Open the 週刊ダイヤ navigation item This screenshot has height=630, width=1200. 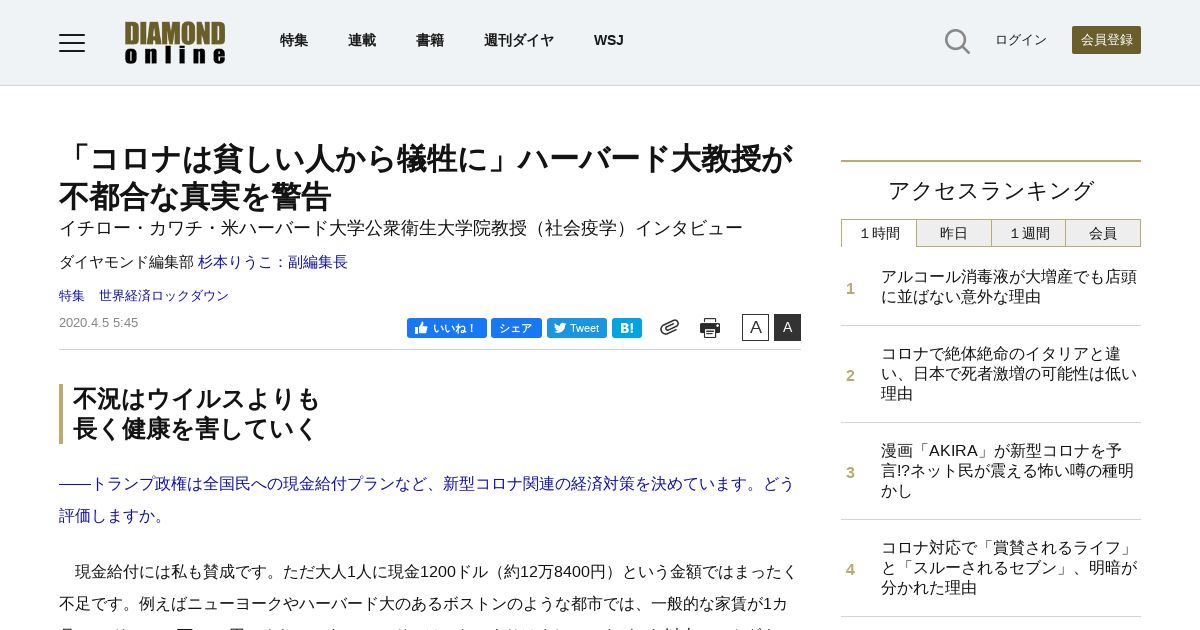[519, 40]
